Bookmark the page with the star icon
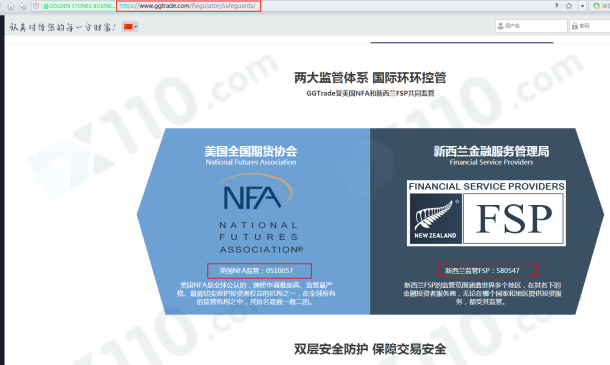This screenshot has height=365, width=610. click(x=569, y=6)
